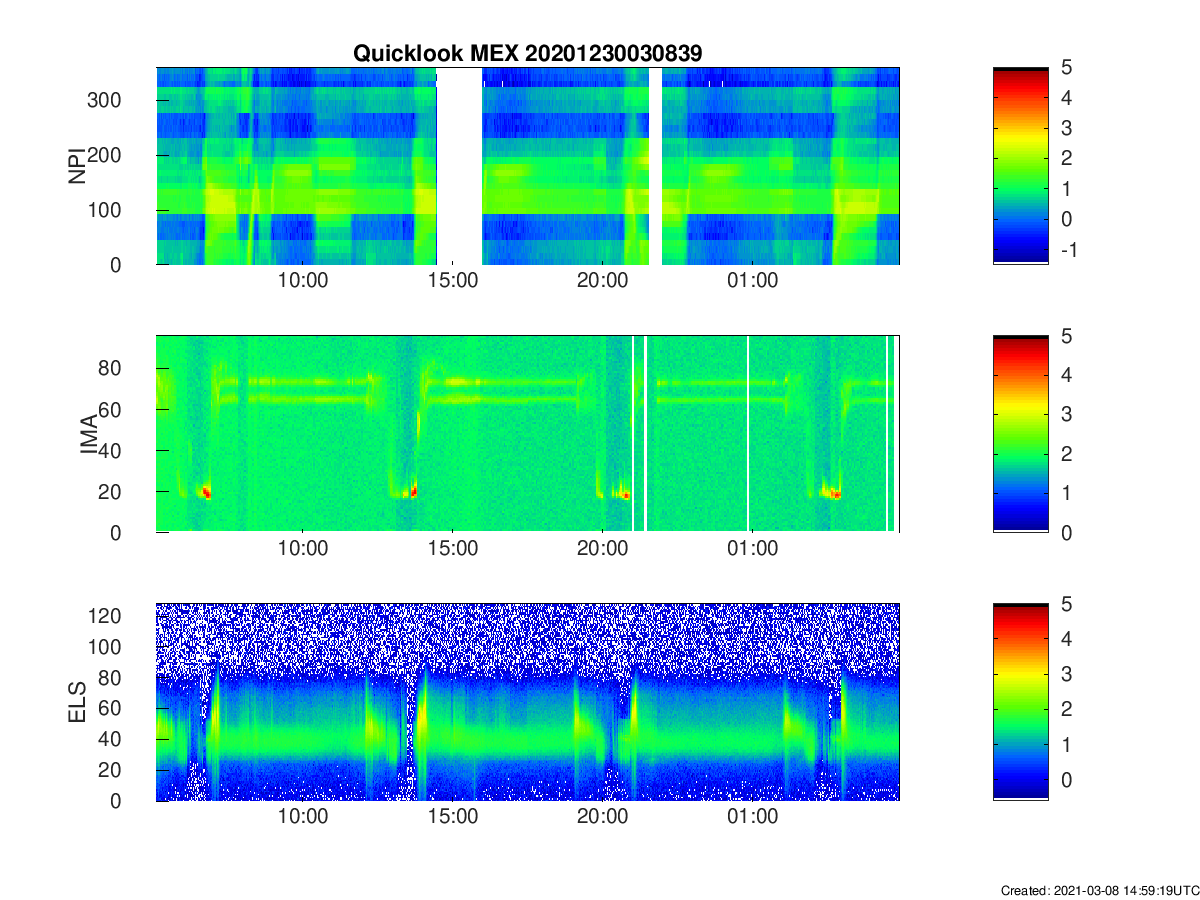Screen dimensions: 1200x900
Task: Click the "5" label on NPI colorbar
Action: 1066,68
